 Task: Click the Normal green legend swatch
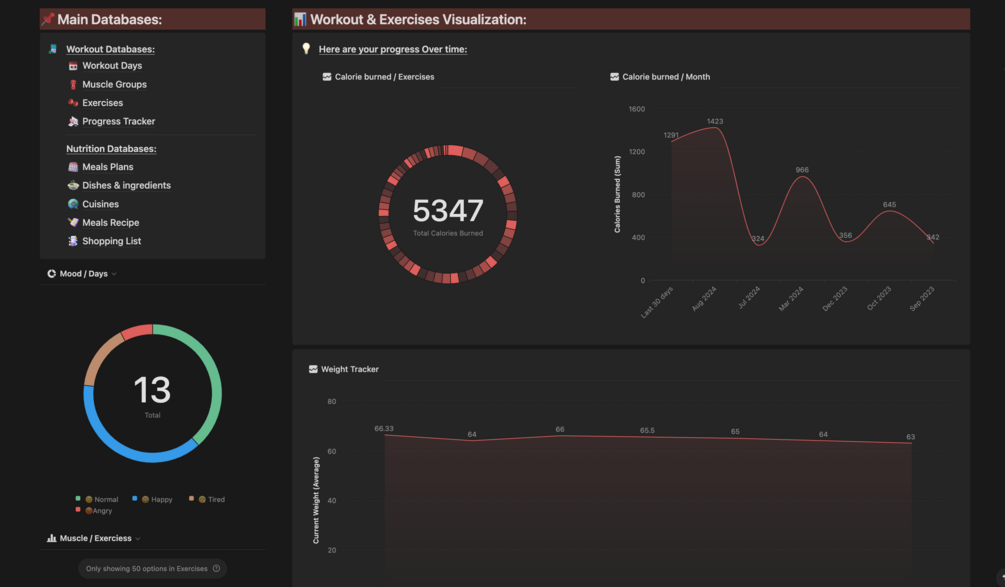(x=78, y=499)
